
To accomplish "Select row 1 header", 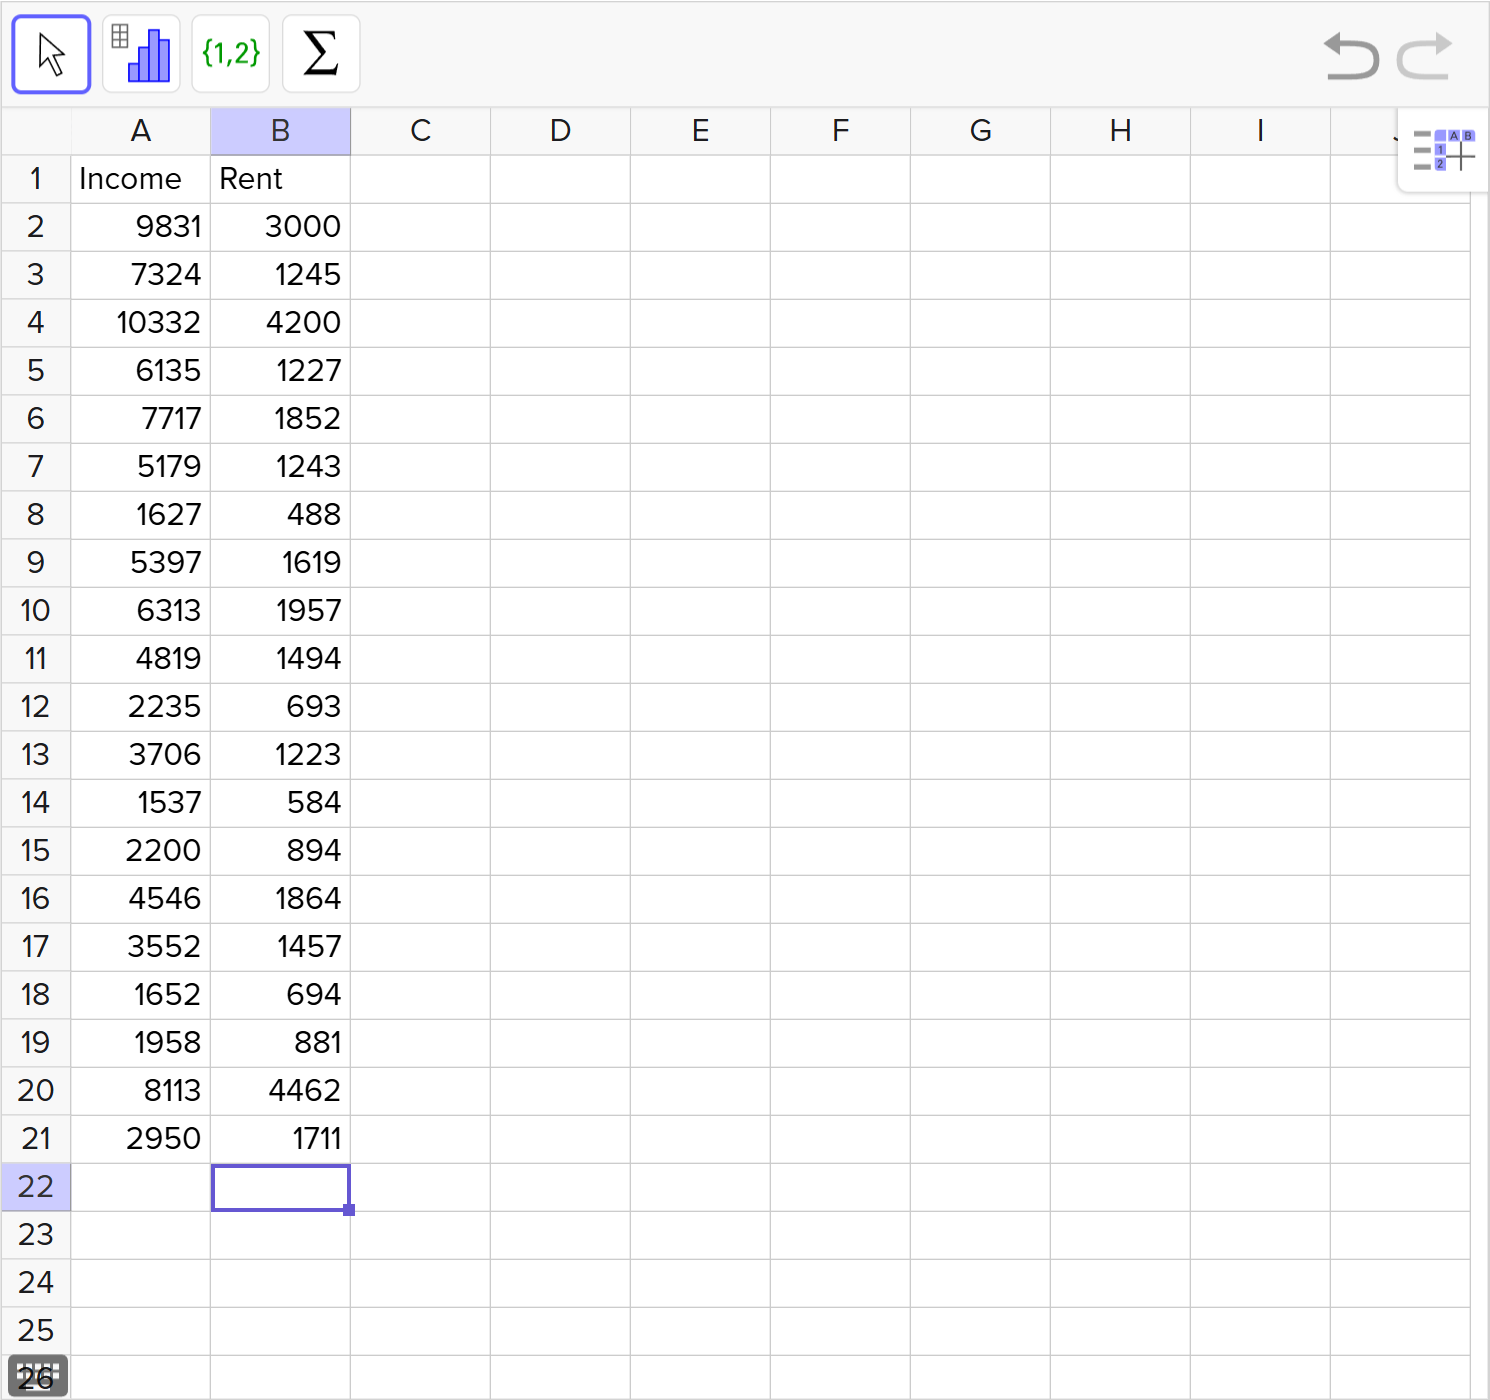I will click(x=36, y=179).
